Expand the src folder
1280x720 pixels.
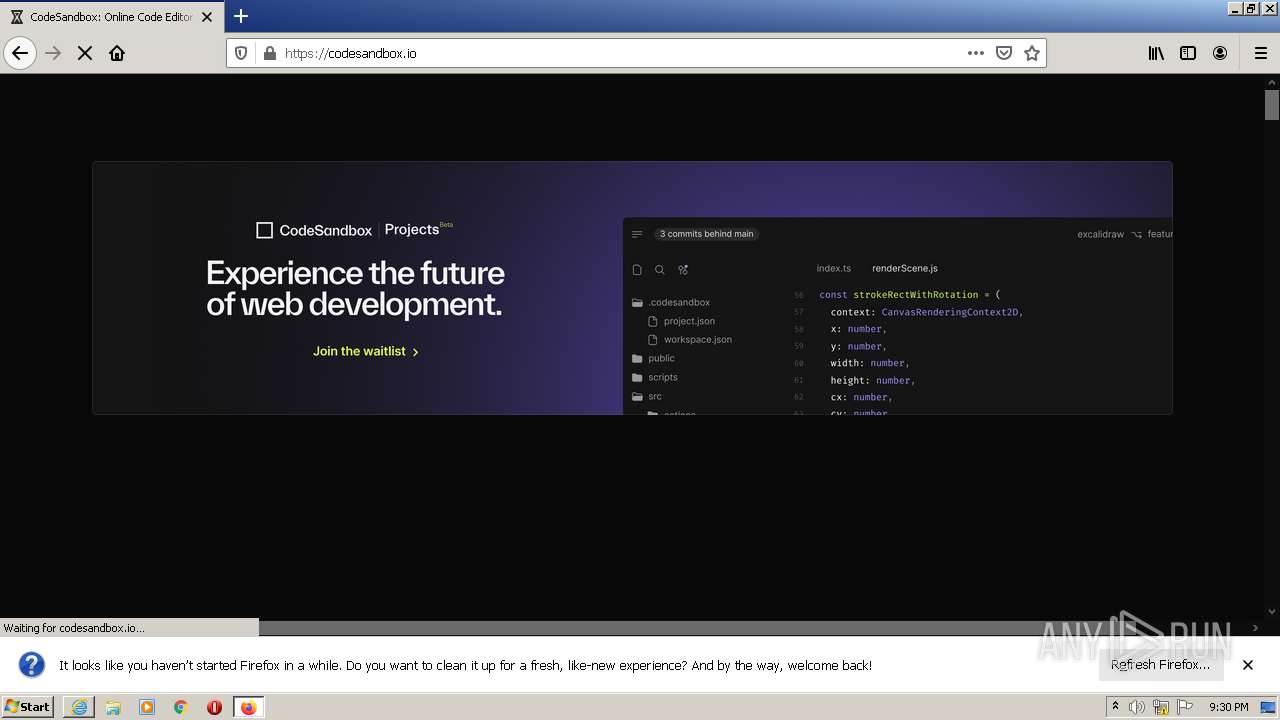tap(647, 396)
